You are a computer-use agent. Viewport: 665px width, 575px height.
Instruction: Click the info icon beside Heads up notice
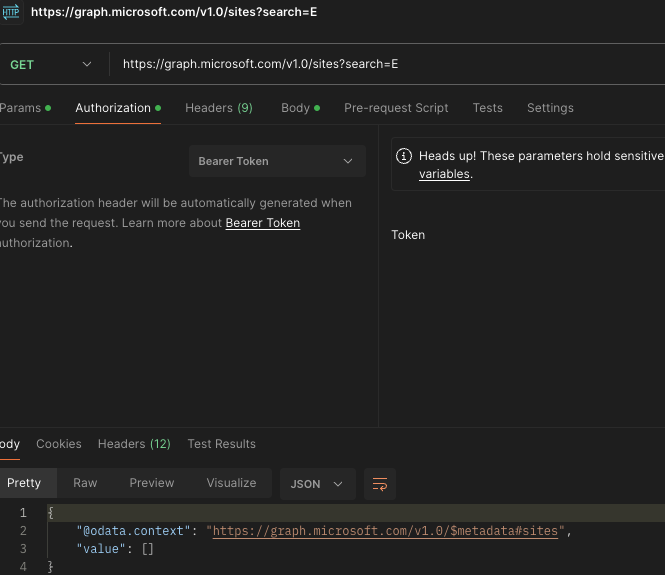(404, 156)
